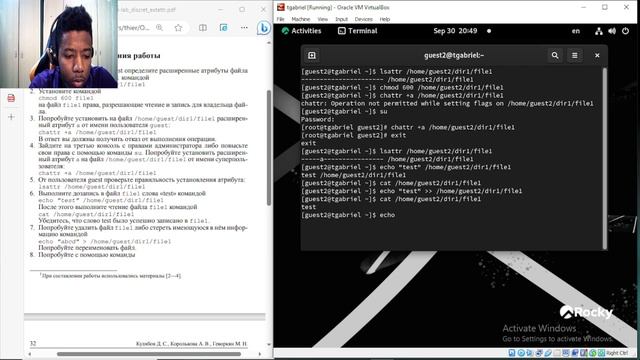Click the plus icon in Edge left sidebar
This screenshot has width=640, height=360.
(x=11, y=117)
